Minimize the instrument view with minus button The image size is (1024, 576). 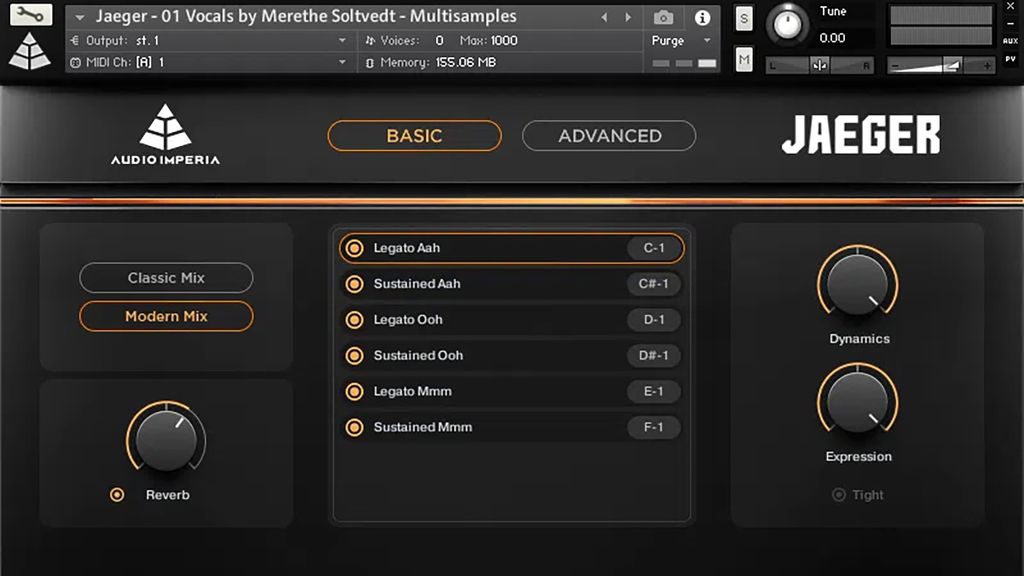click(1010, 24)
